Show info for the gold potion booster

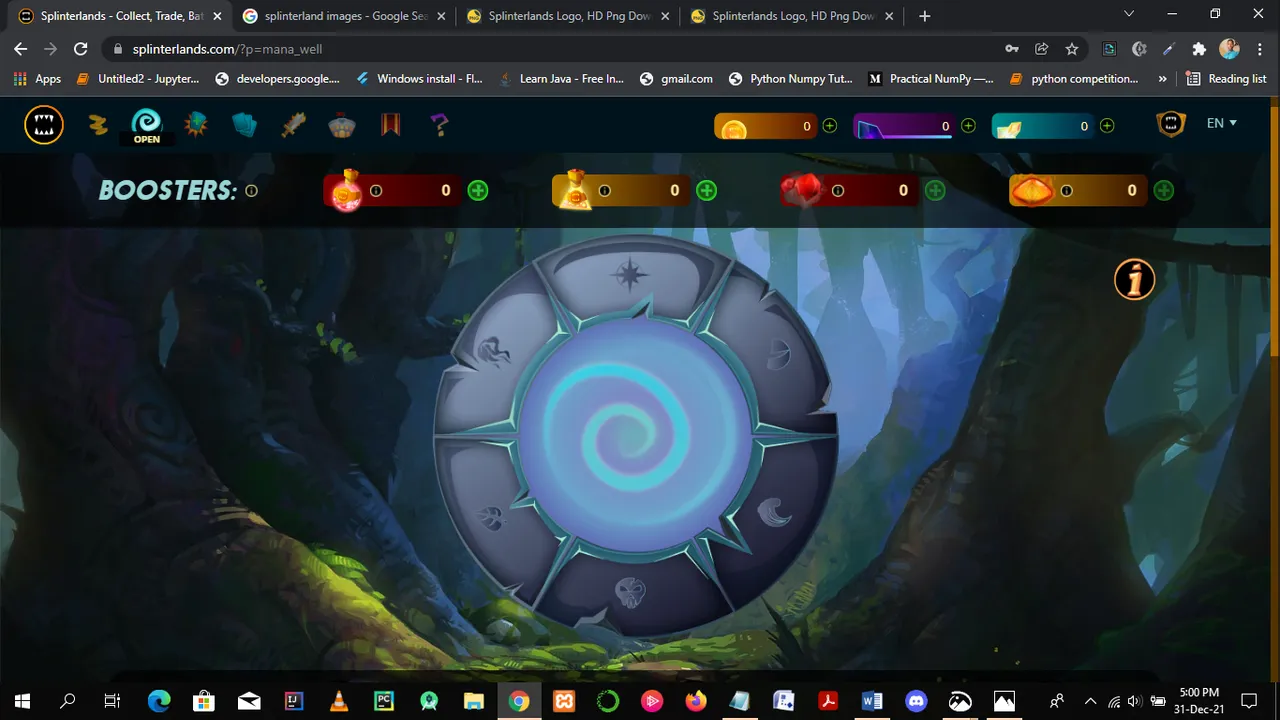coord(605,191)
